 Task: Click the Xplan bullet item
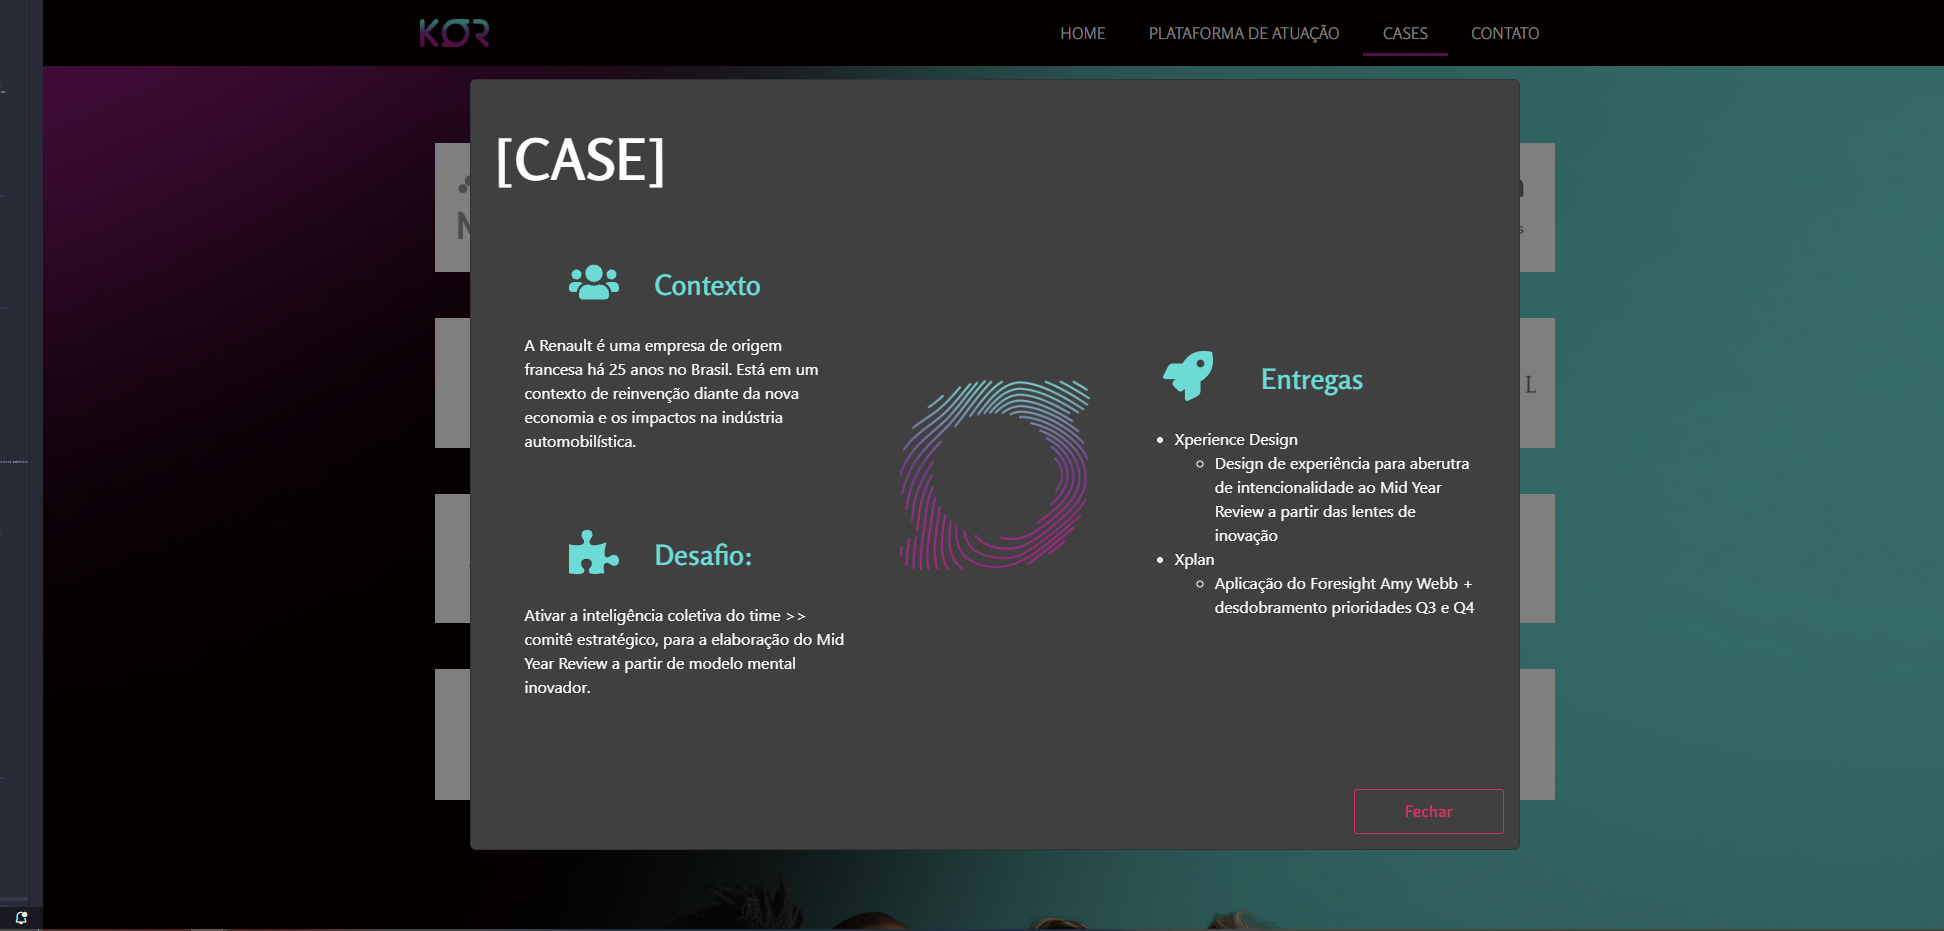click(x=1194, y=560)
